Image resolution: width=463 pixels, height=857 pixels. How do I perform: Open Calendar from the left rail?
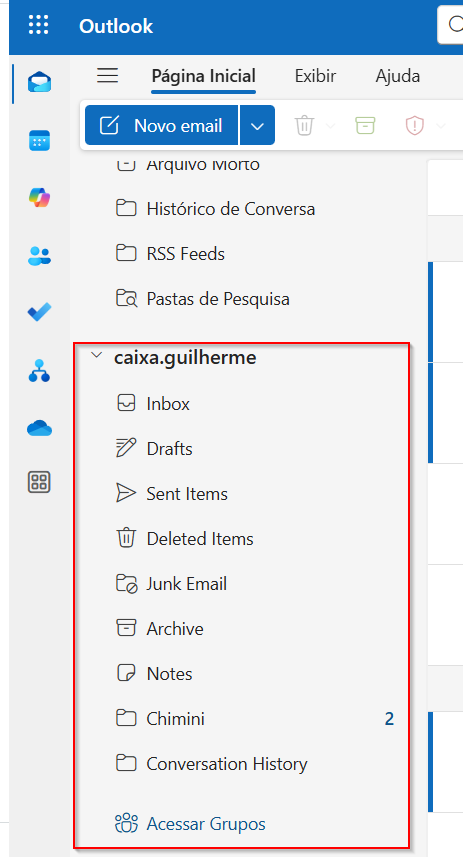[x=39, y=140]
